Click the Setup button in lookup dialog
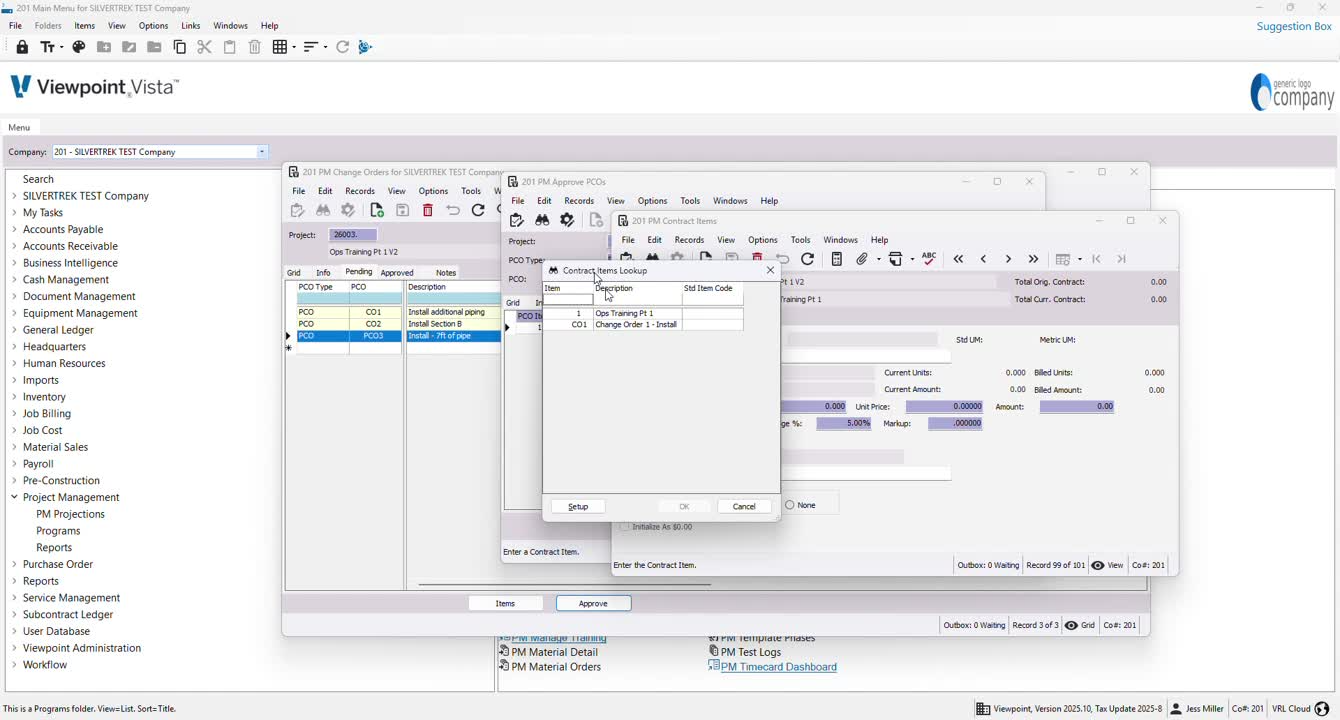The width and height of the screenshot is (1340, 720). pos(578,506)
